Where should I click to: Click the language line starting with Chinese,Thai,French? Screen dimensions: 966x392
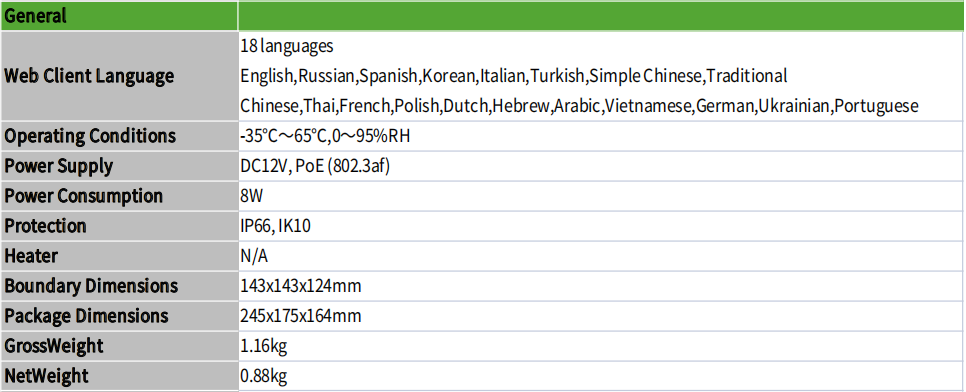click(579, 106)
